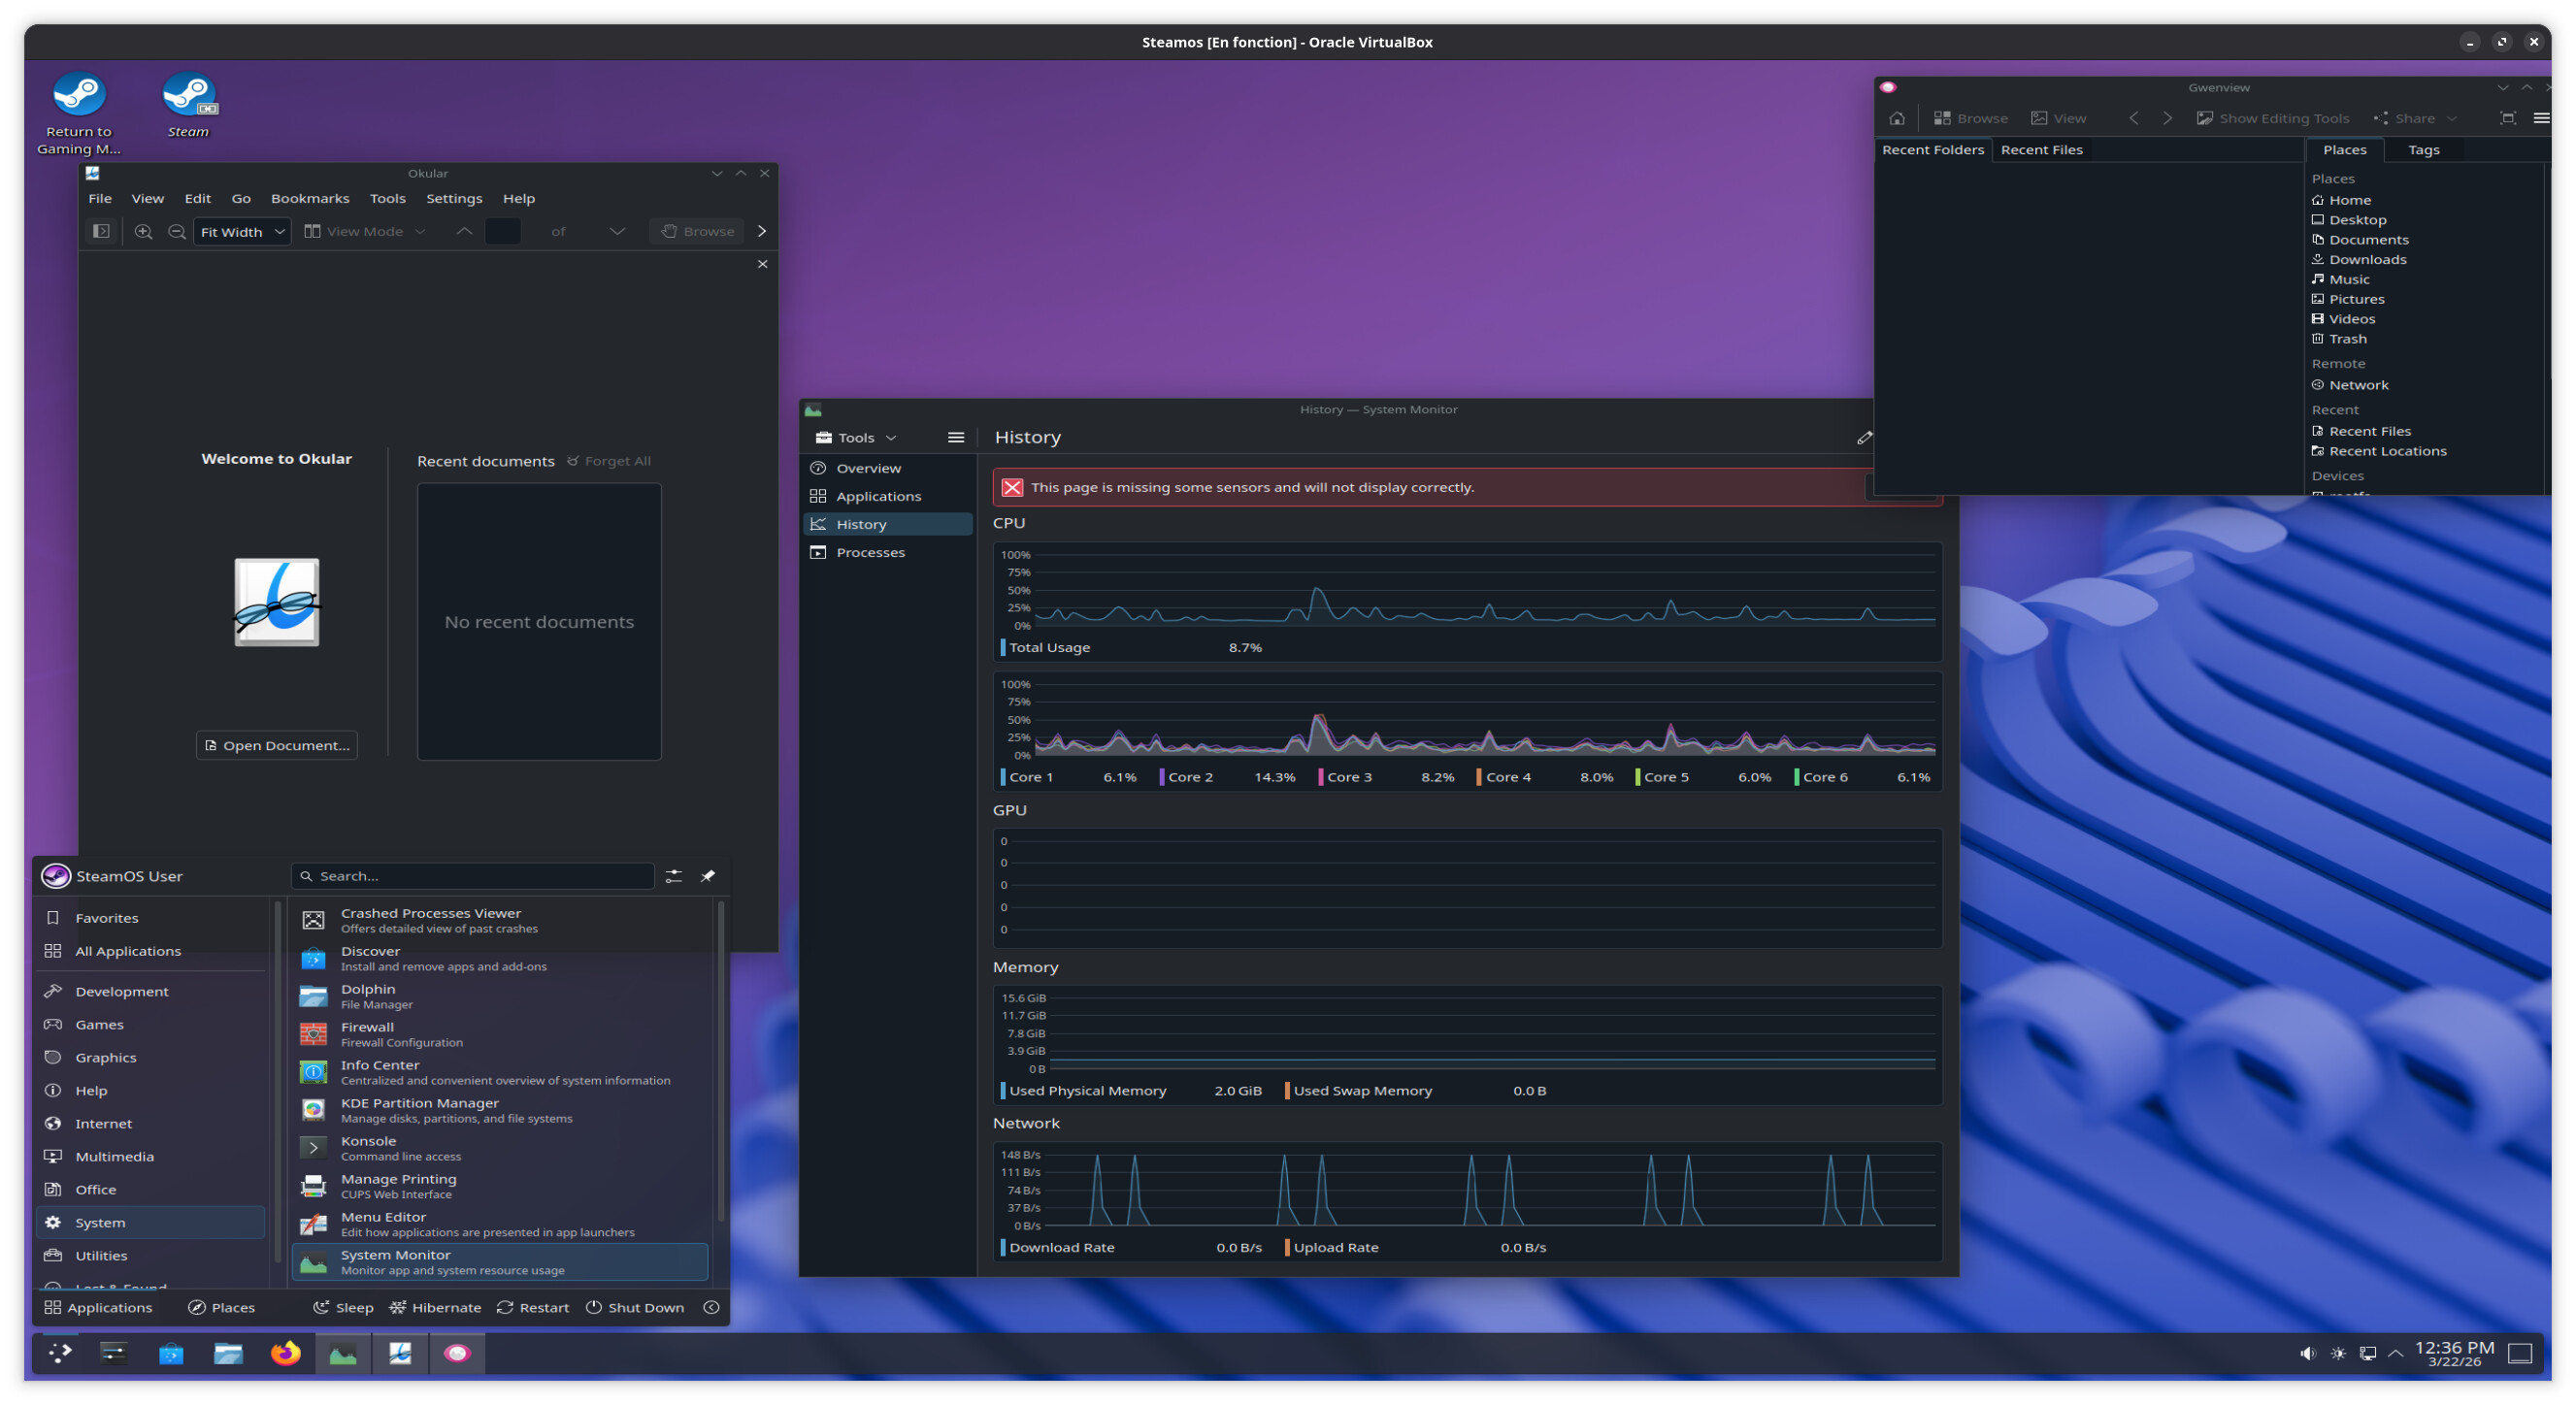Switch to the Recent Files tab

pos(2041,150)
